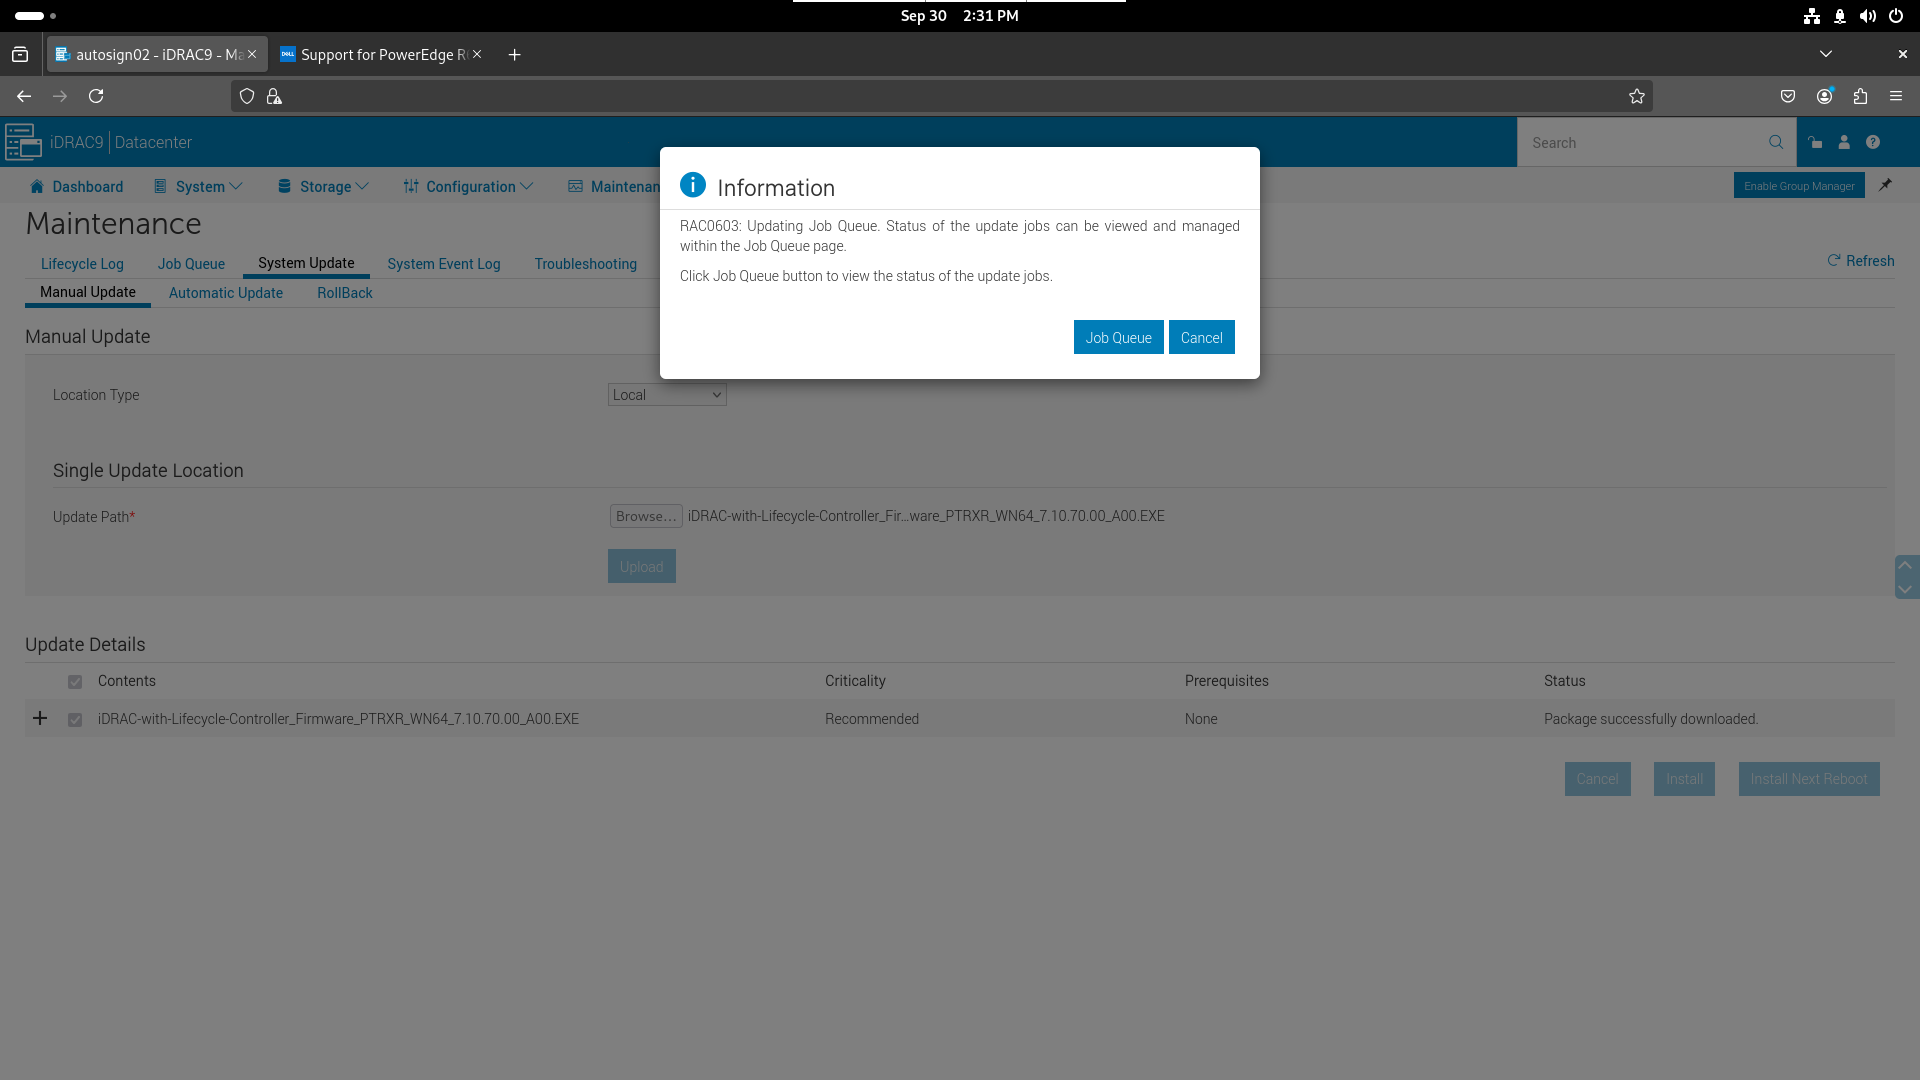Open the Pocket save icon
Viewport: 1920px width, 1080px height.
tap(1788, 96)
